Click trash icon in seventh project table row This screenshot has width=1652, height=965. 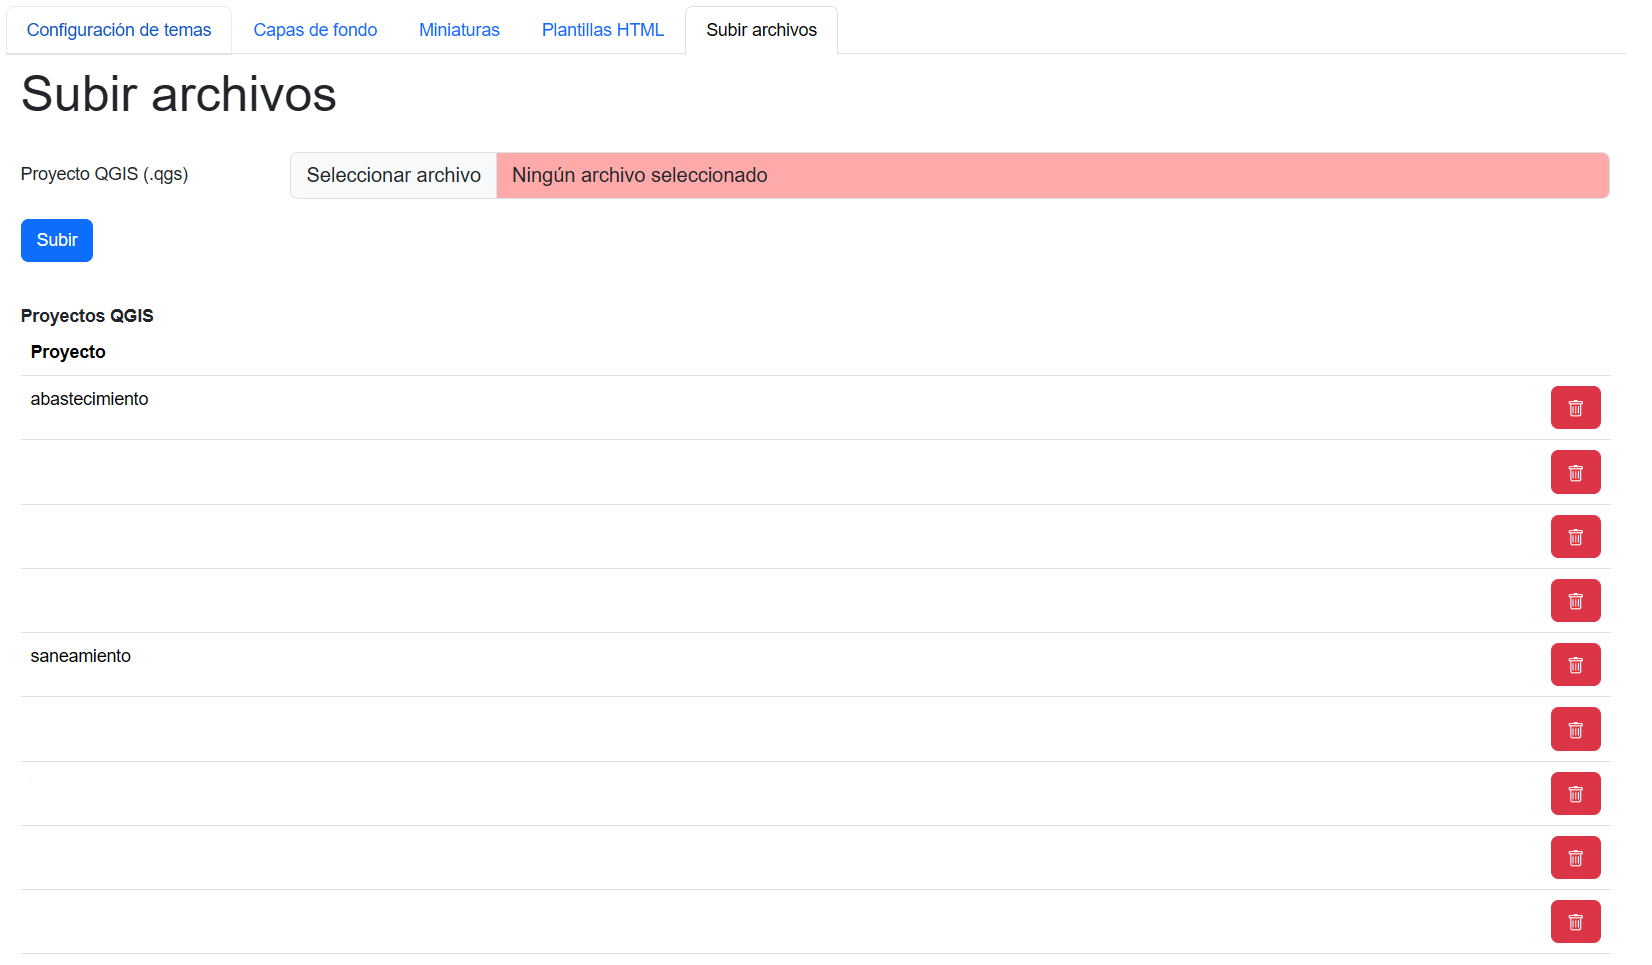[x=1575, y=794]
